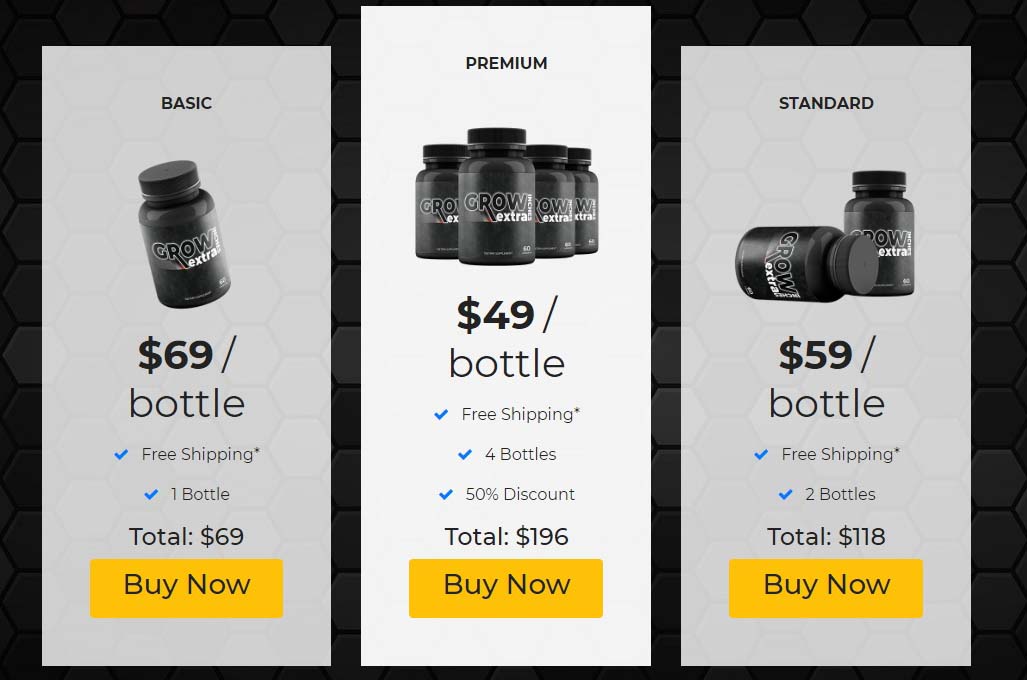Screen dimensions: 1027x680
Task: Click the checkmark next to 1 Bottle
Action: pyautogui.click(x=151, y=494)
